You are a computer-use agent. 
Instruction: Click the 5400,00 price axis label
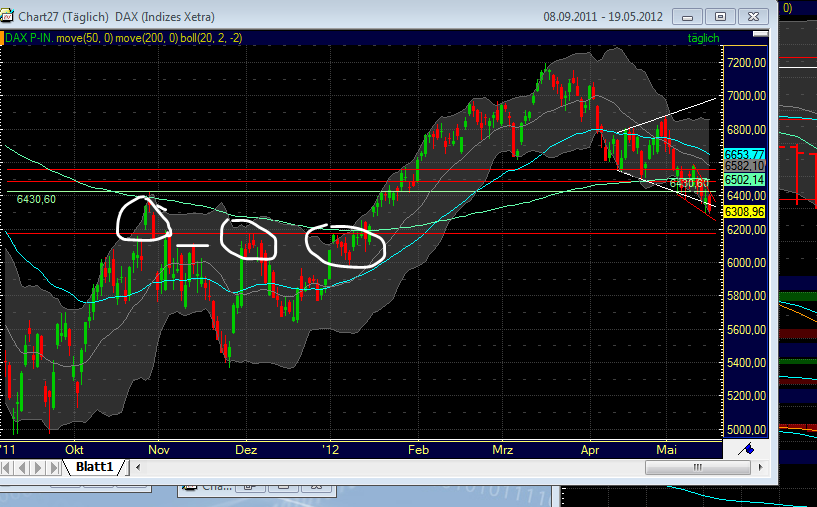[x=746, y=363]
